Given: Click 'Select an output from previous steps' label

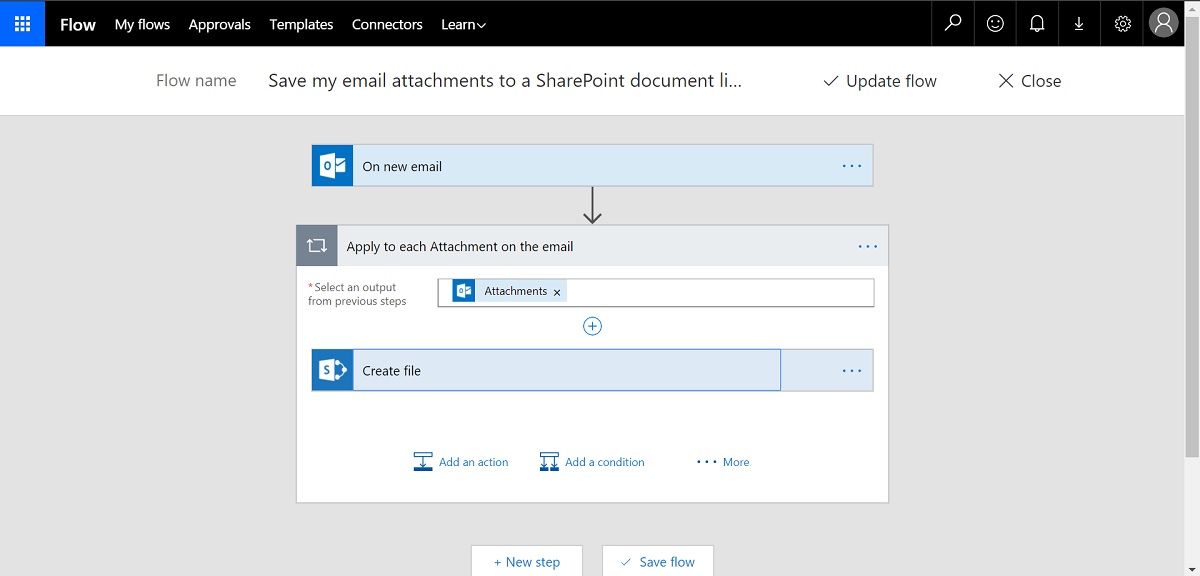Looking at the screenshot, I should (357, 294).
